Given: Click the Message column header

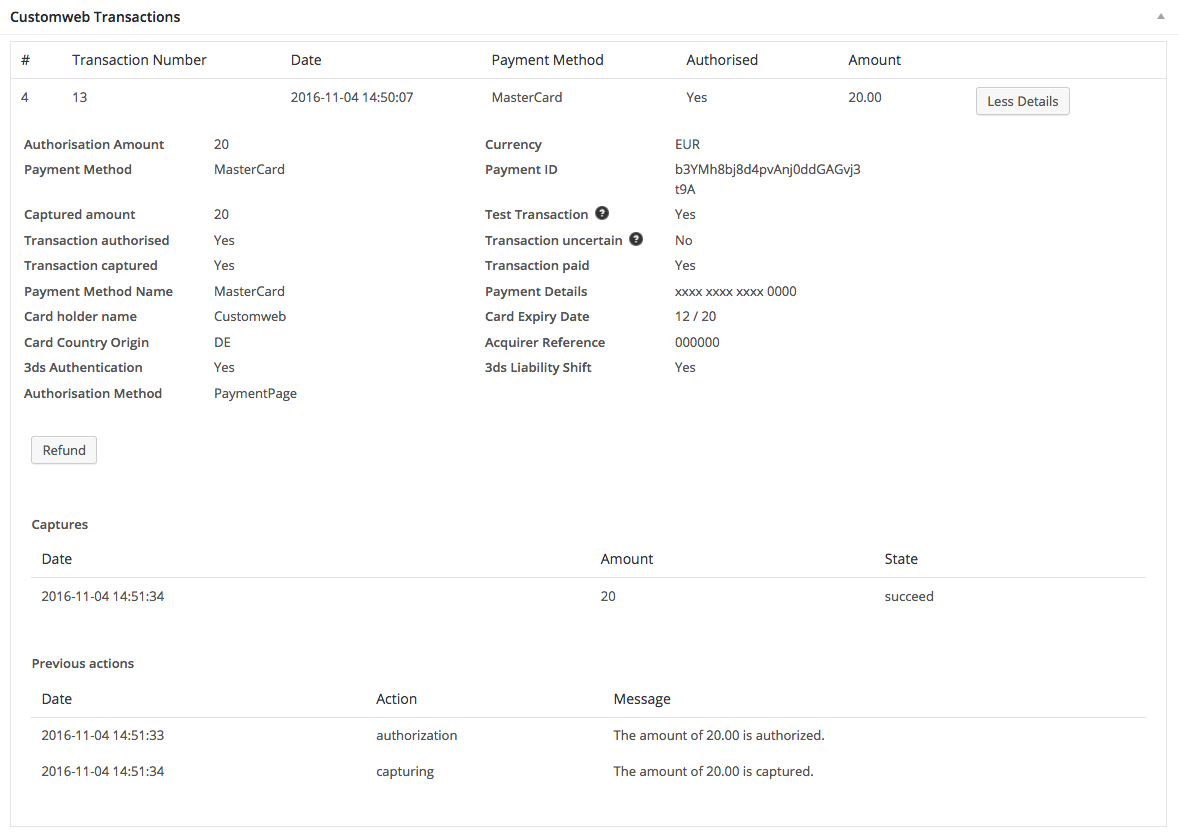Looking at the screenshot, I should coord(642,699).
